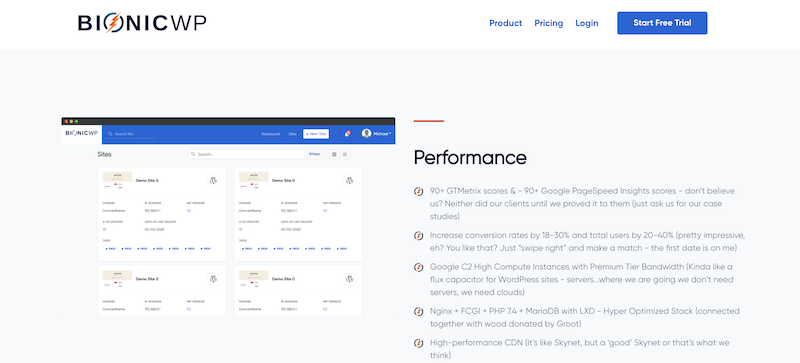Screen dimensions: 800x363
Task: Click the WordPress icon on the bottom-right Demo Site card
Action: (x=349, y=279)
